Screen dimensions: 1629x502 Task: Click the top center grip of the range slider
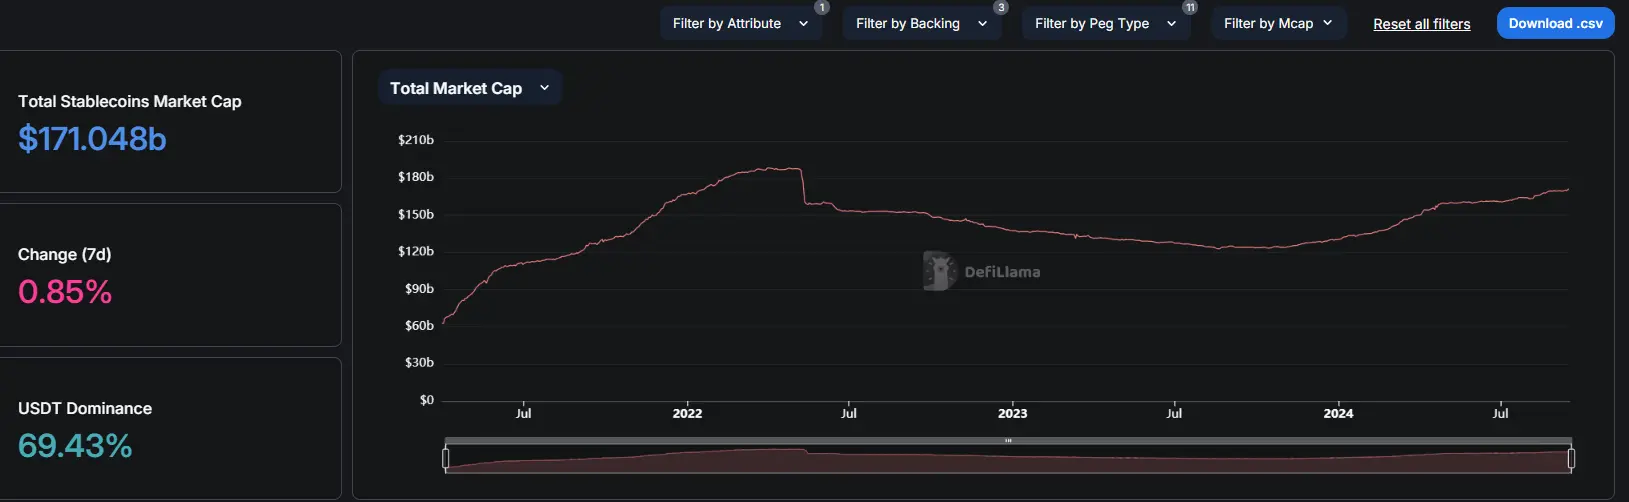[x=1008, y=441]
